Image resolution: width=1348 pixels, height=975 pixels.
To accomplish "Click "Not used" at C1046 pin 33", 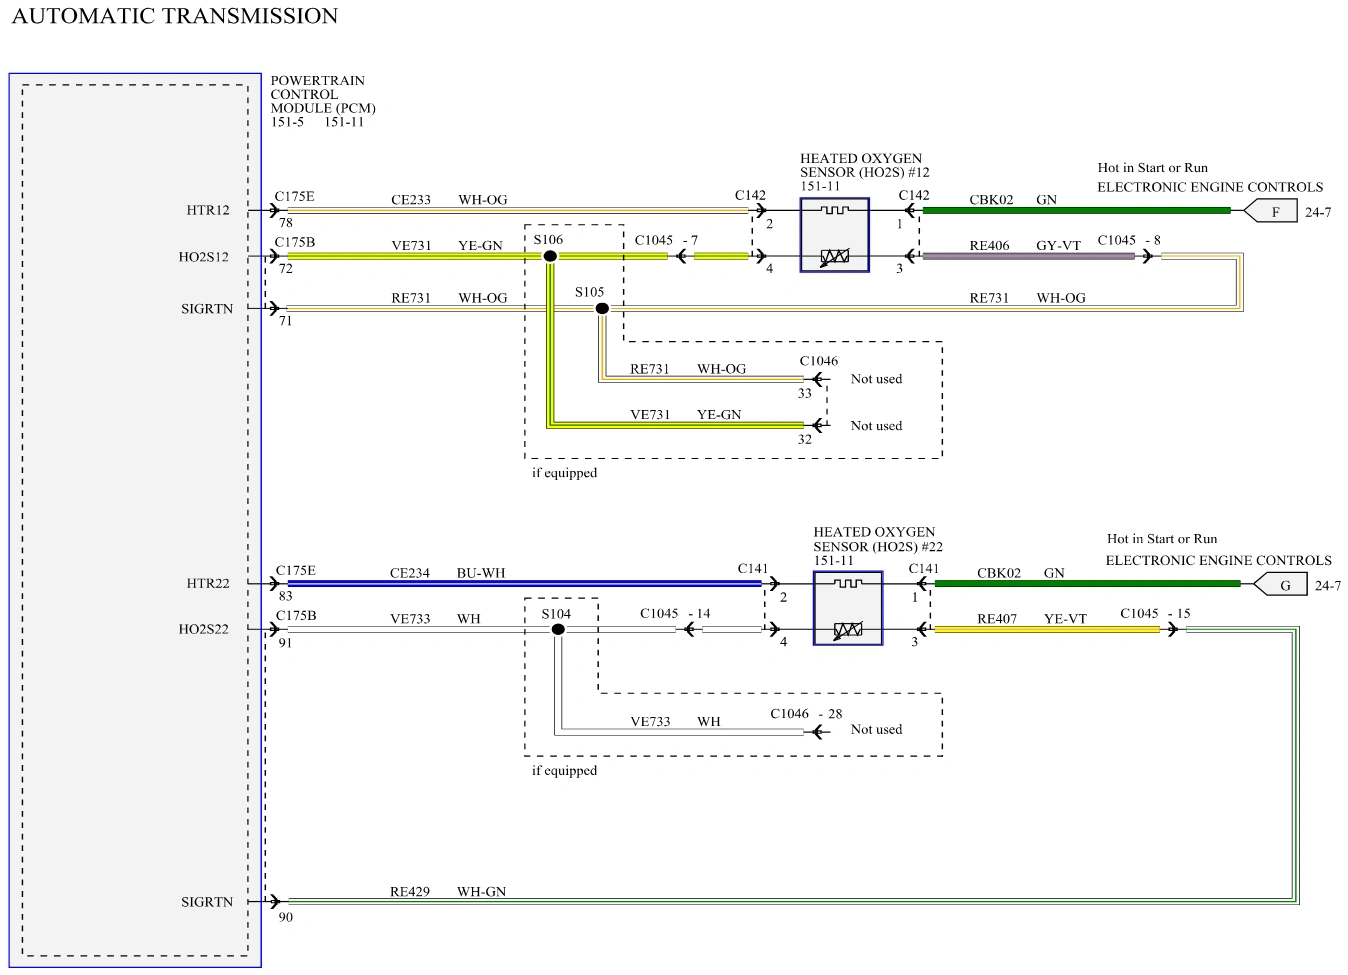I will pyautogui.click(x=876, y=379).
